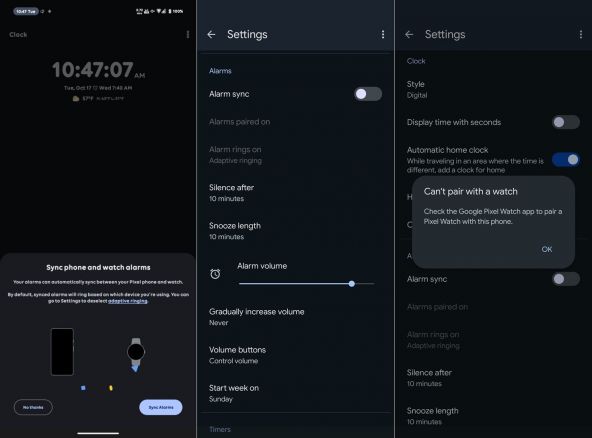The height and width of the screenshot is (438, 592).
Task: Follow the adaptive ringing link
Action: click(128, 301)
